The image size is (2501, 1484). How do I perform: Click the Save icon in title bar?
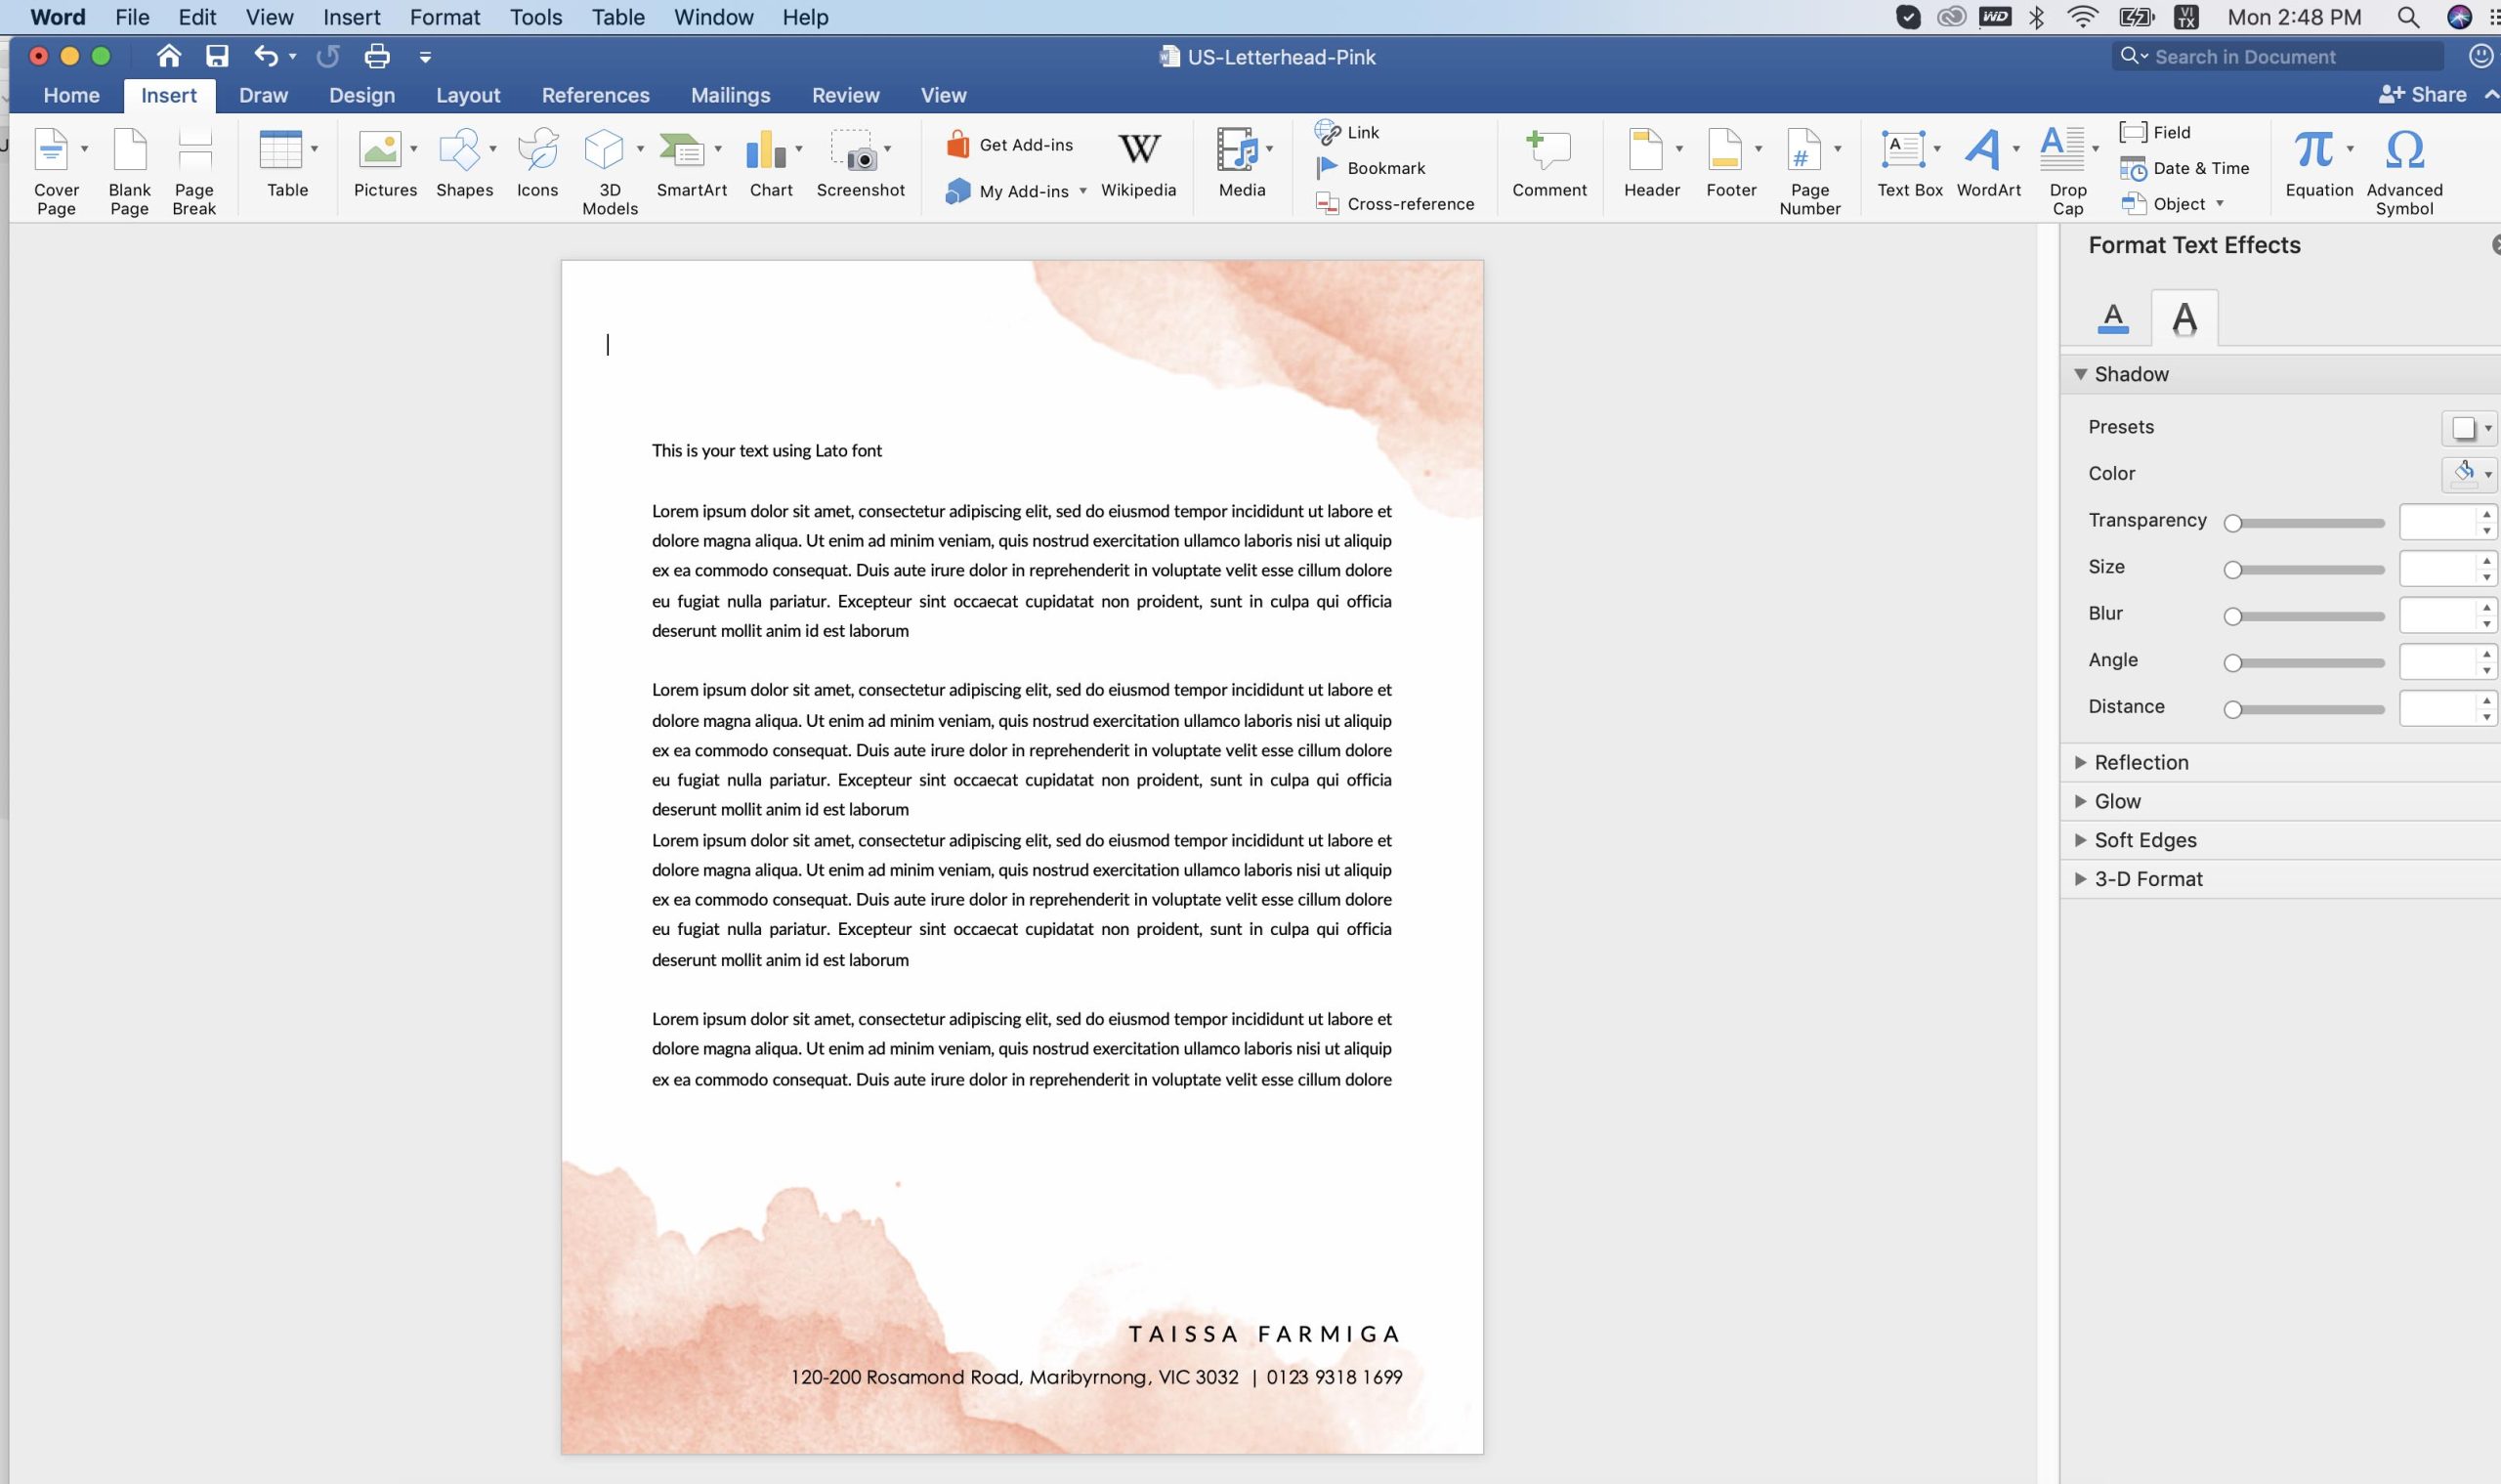(x=217, y=56)
